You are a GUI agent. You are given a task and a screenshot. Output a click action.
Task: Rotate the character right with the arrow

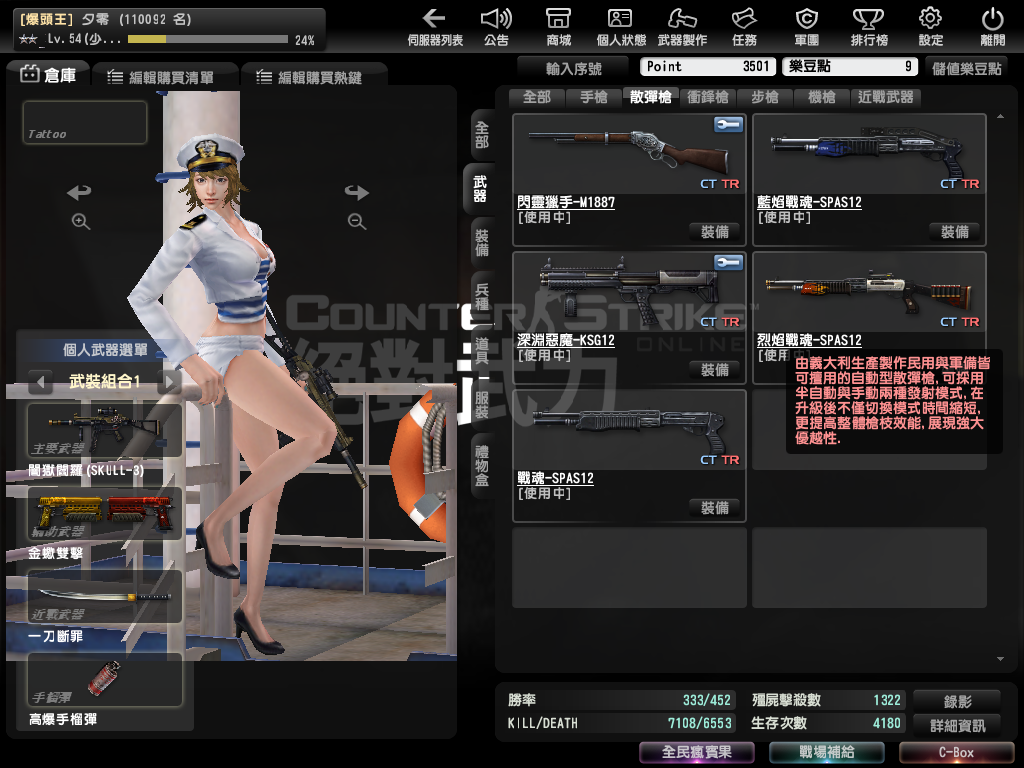[x=357, y=192]
